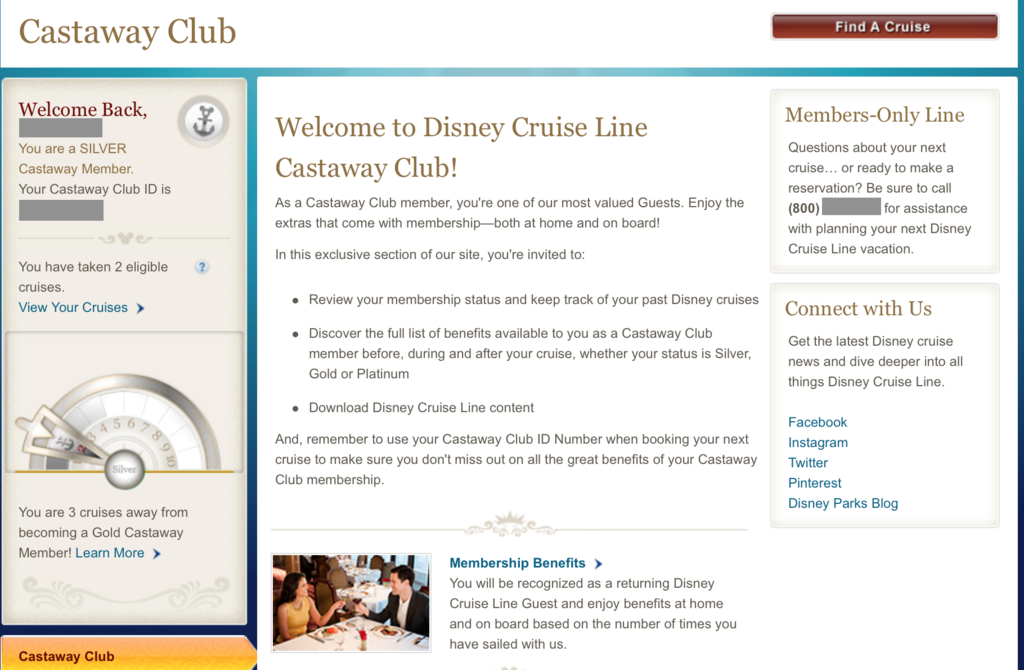
Task: Click the '(800)' phone number text
Action: click(803, 208)
